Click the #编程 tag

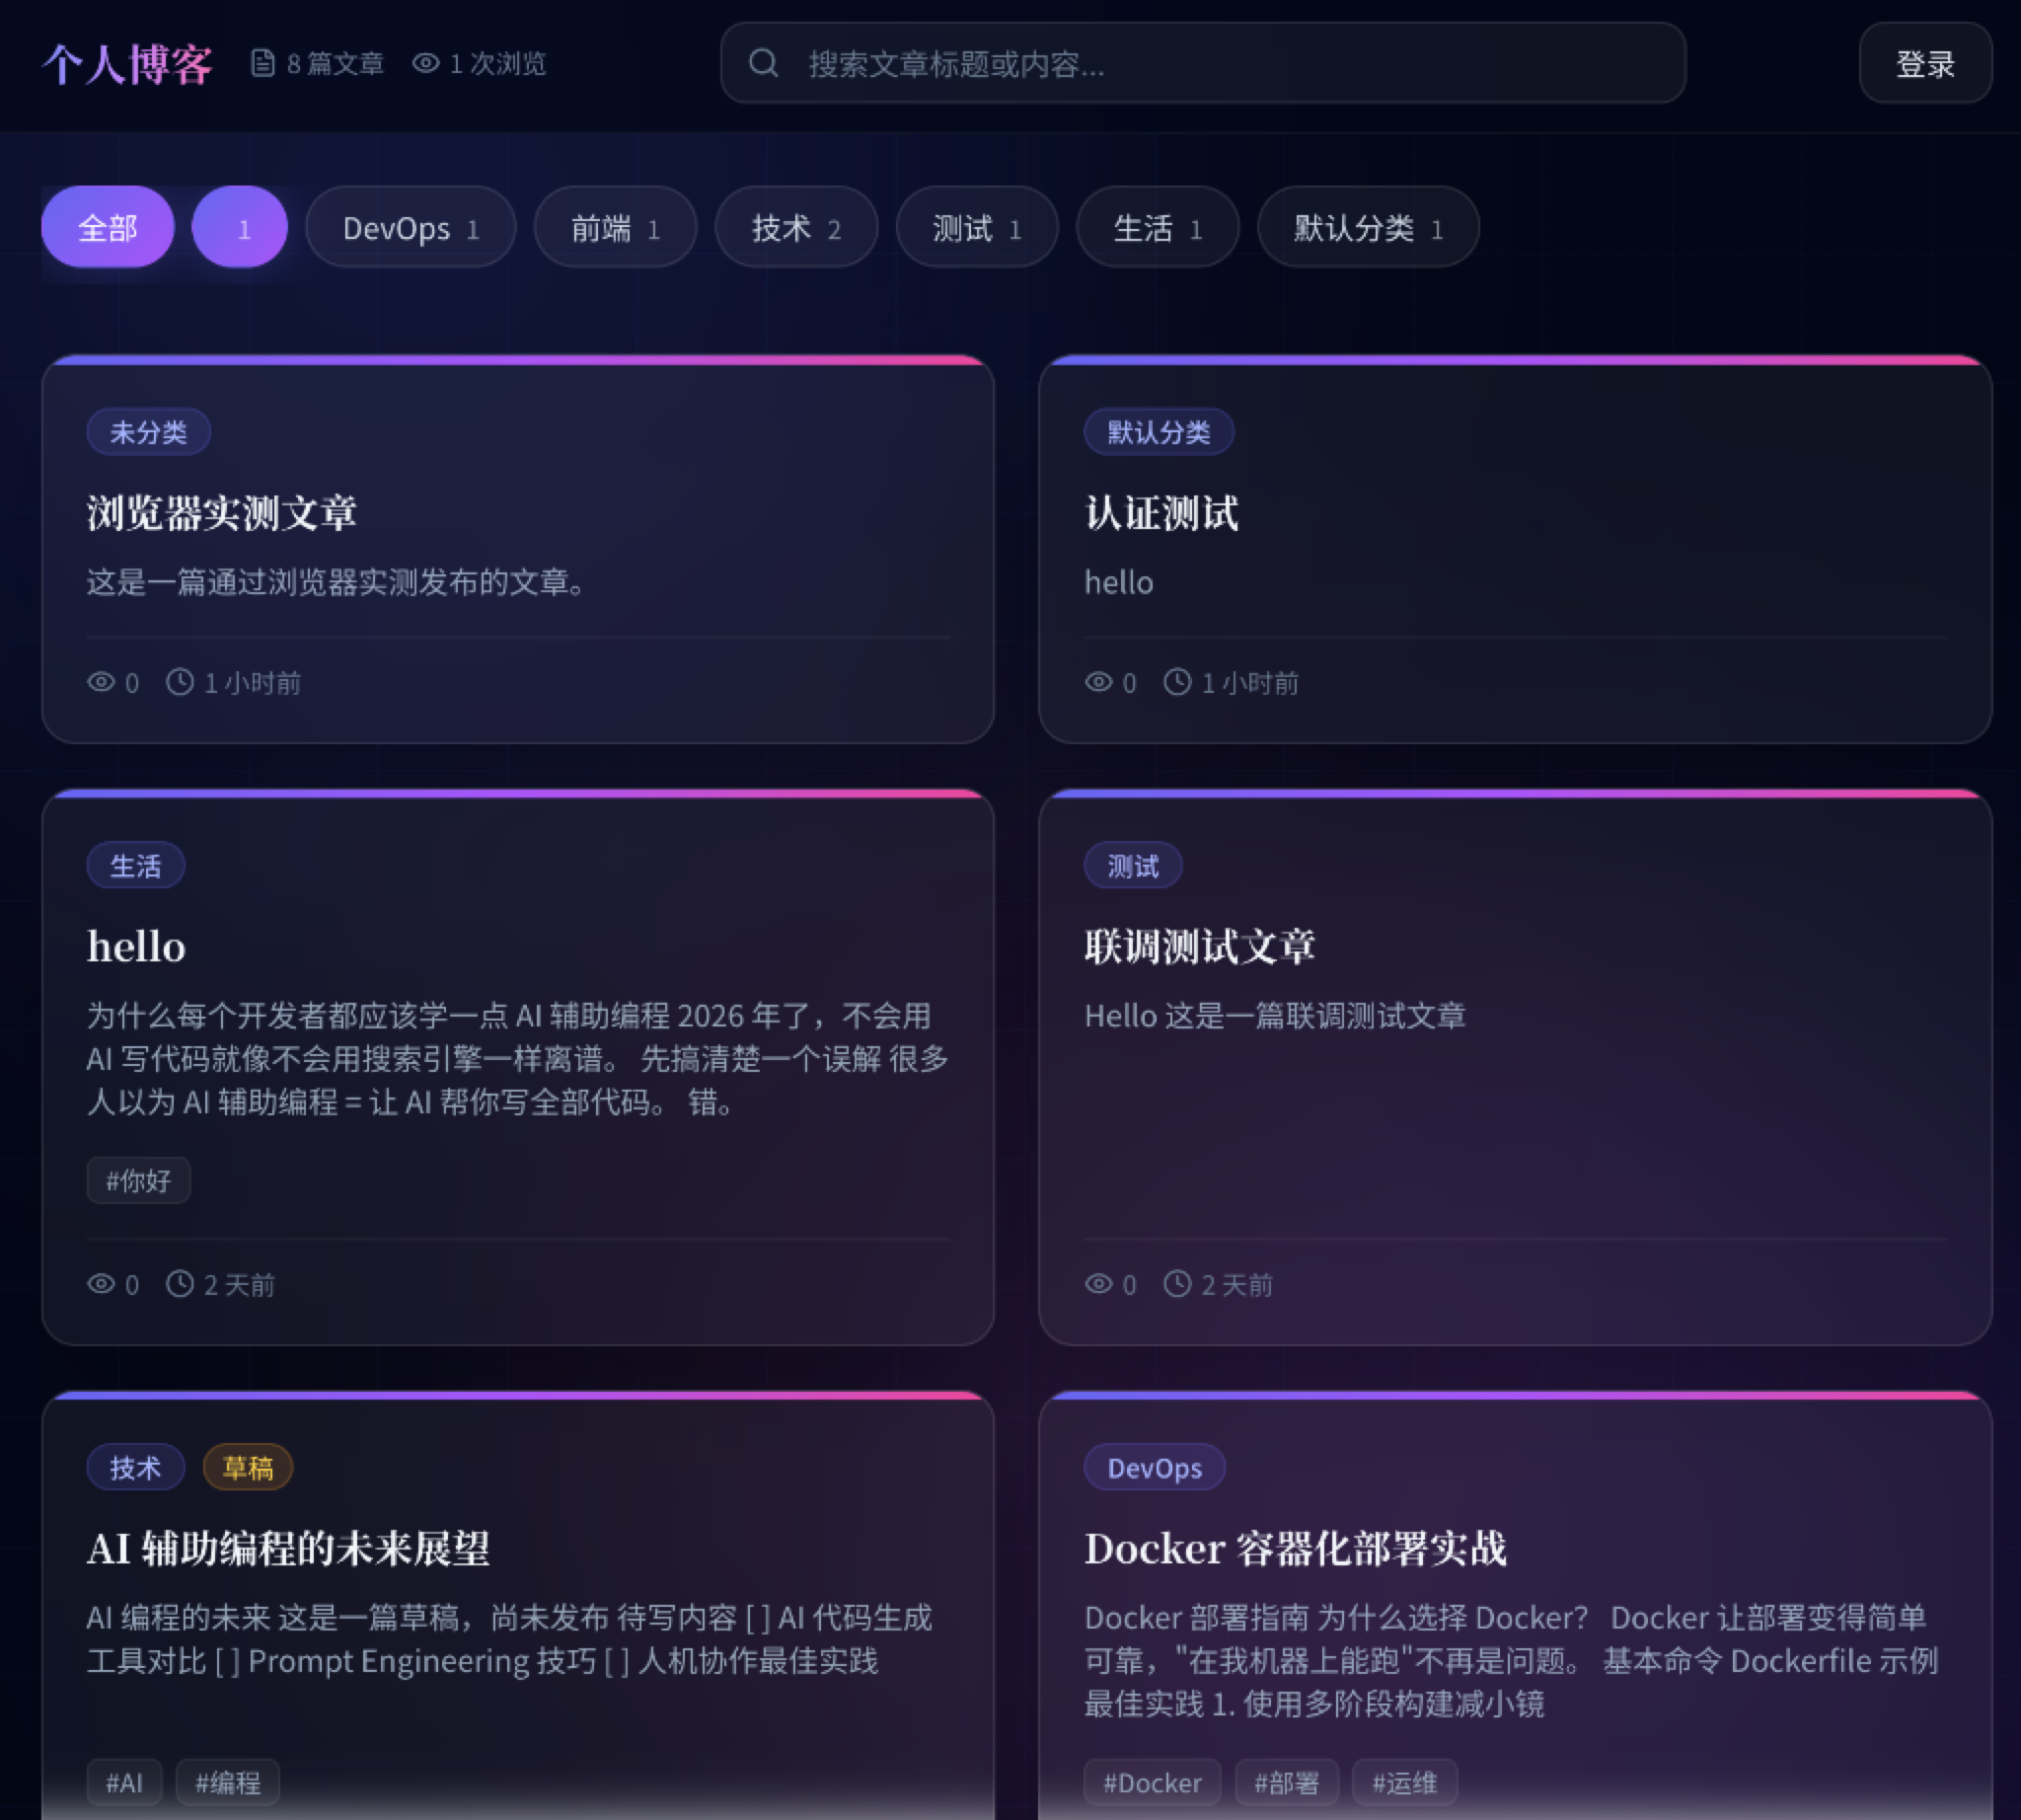point(228,1782)
